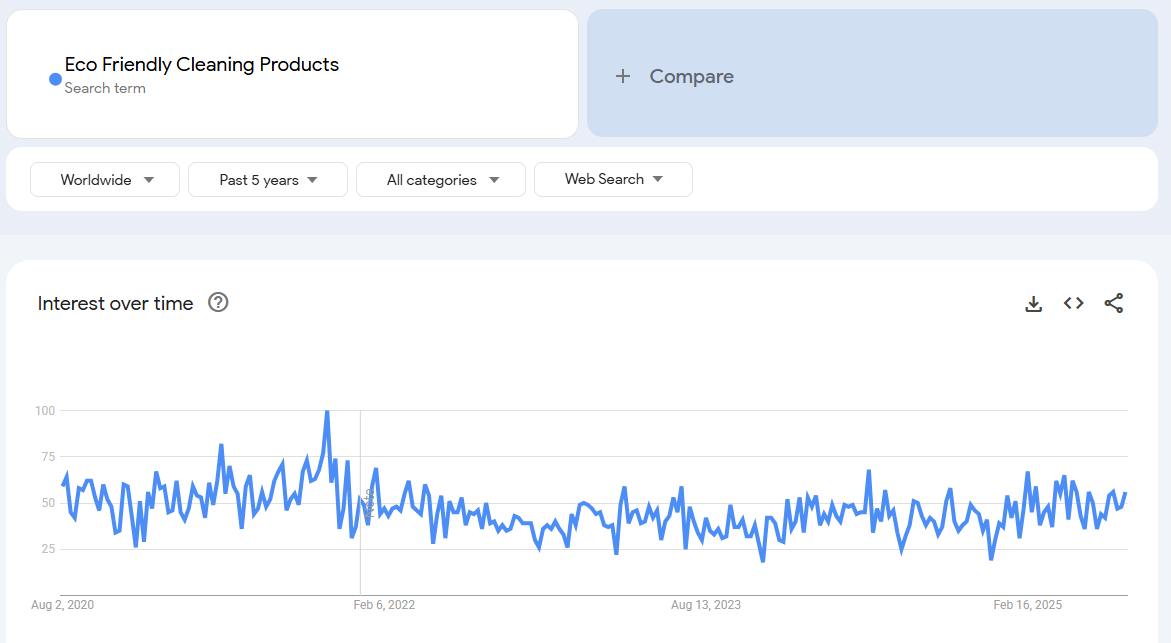
Task: Click the Interest over time heading
Action: (115, 303)
